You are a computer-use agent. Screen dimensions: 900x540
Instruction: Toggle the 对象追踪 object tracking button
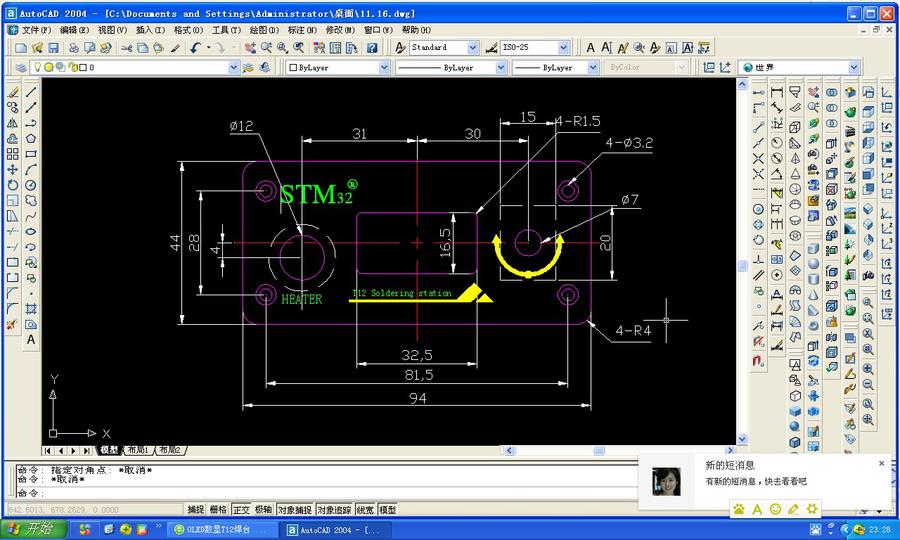334,510
